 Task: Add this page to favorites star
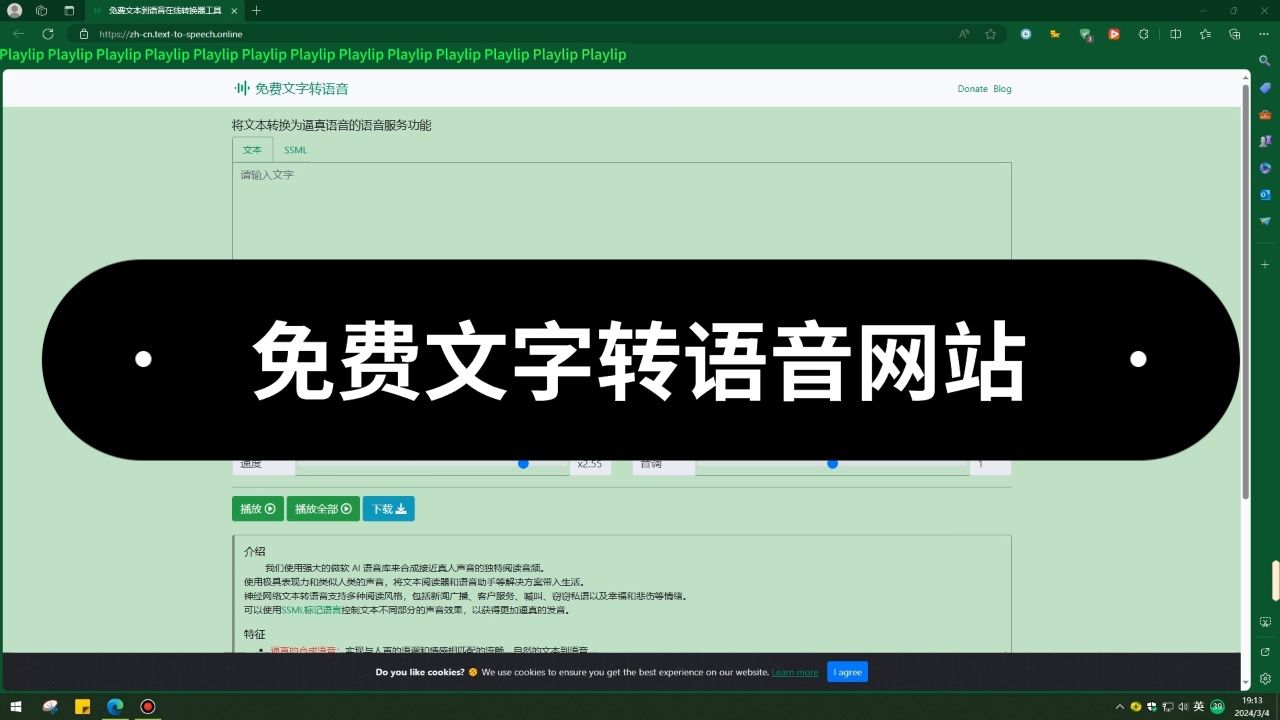click(x=990, y=33)
